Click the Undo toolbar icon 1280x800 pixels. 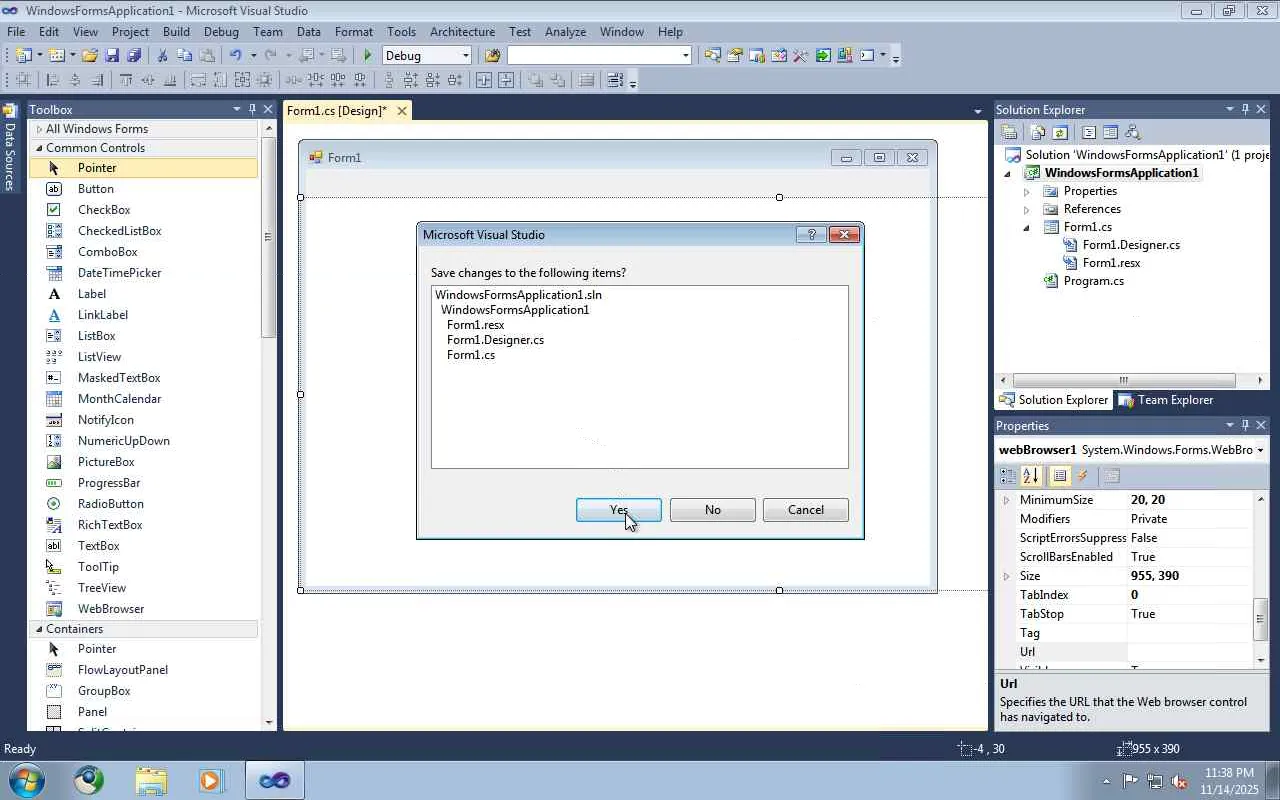[x=236, y=56]
